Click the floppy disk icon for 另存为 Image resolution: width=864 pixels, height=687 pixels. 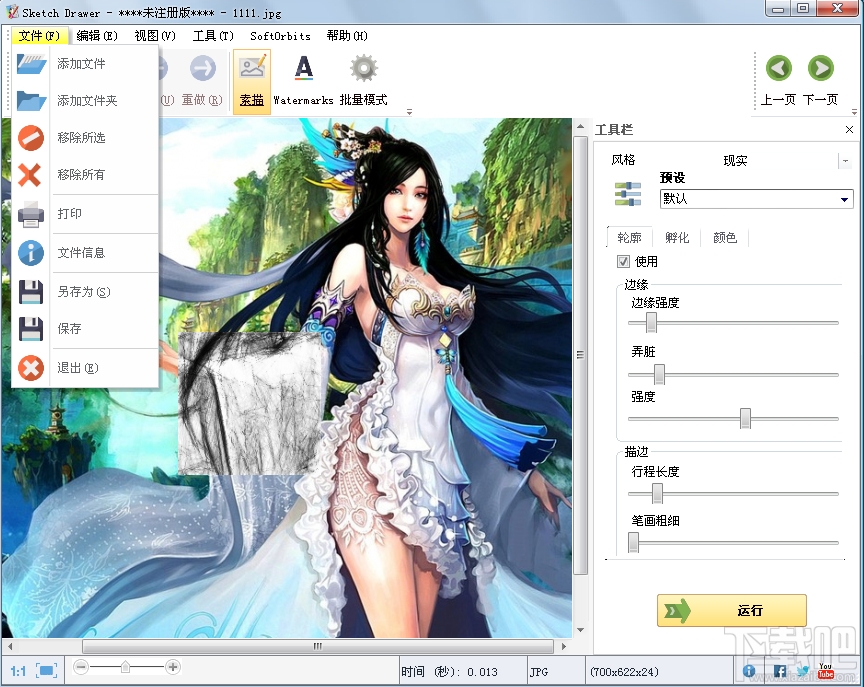click(31, 292)
